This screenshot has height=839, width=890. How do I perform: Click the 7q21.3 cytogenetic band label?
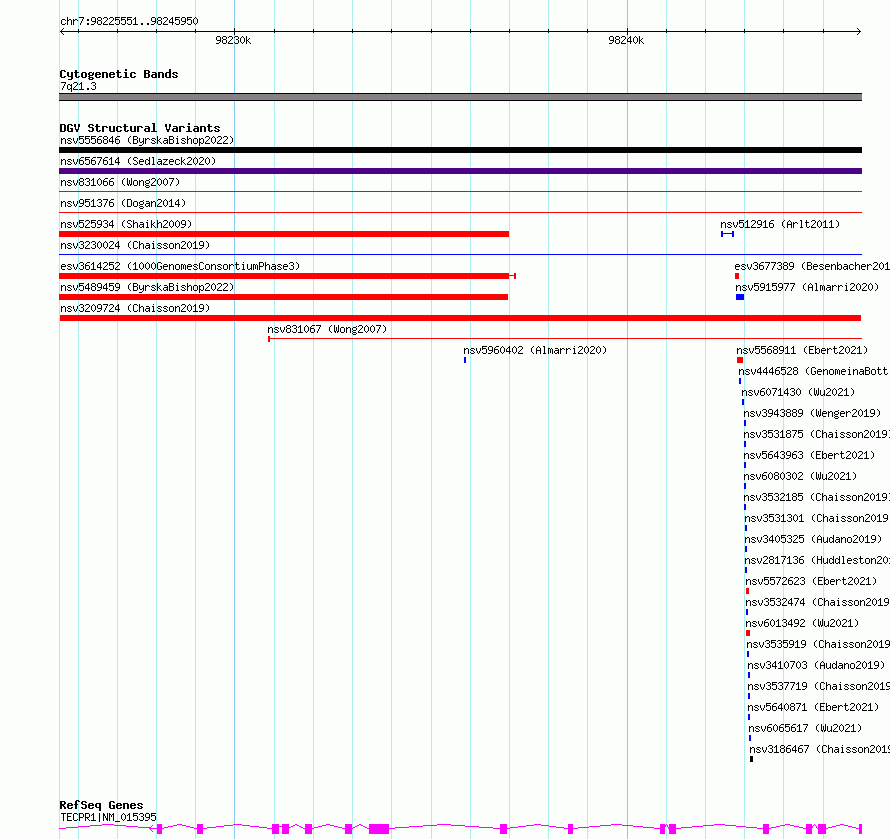point(78,86)
